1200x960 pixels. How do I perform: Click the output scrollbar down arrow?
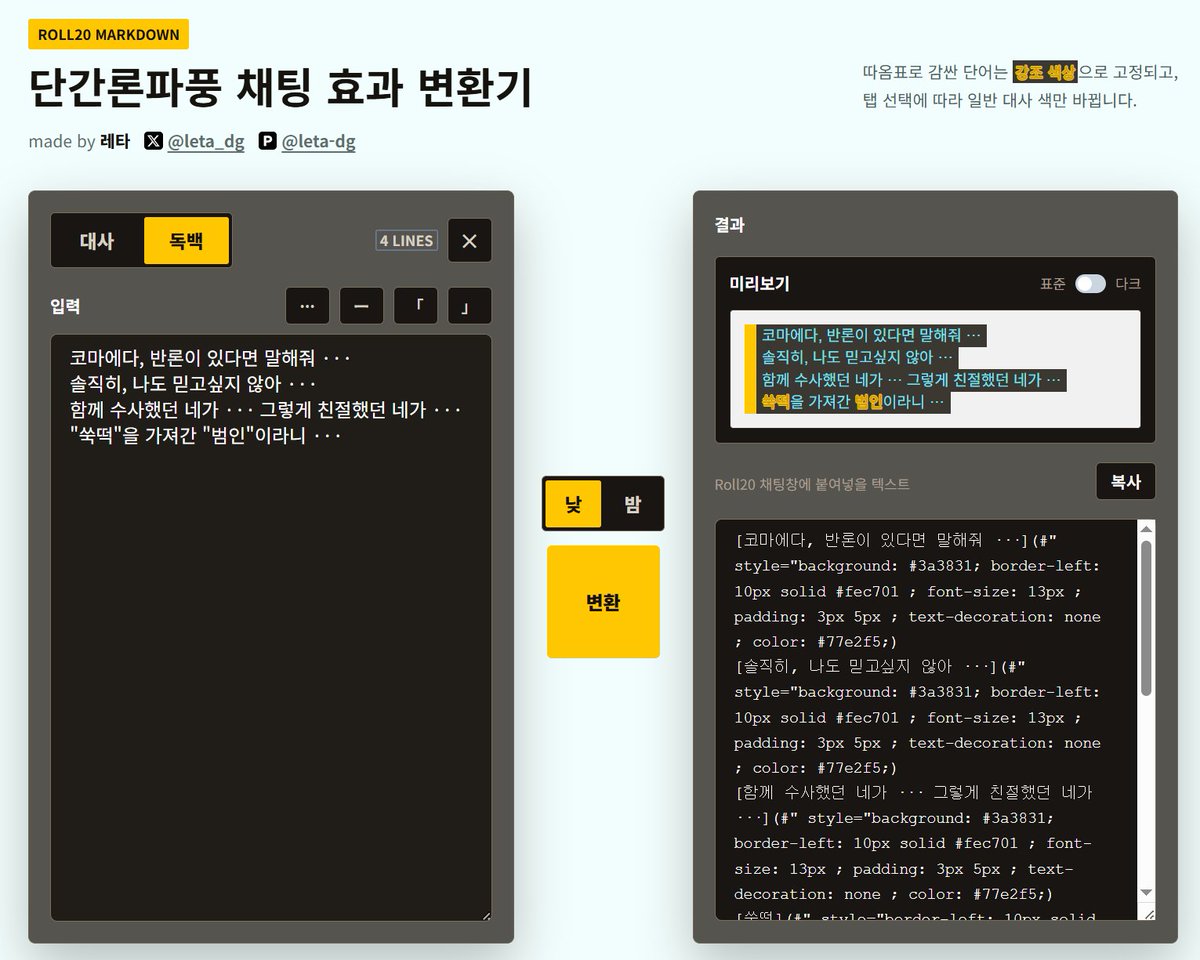click(x=1146, y=892)
